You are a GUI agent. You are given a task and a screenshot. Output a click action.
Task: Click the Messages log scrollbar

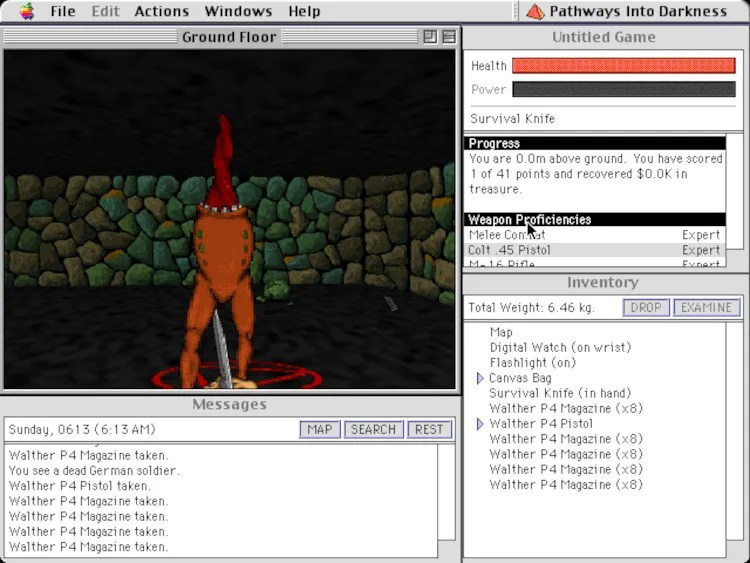point(446,493)
